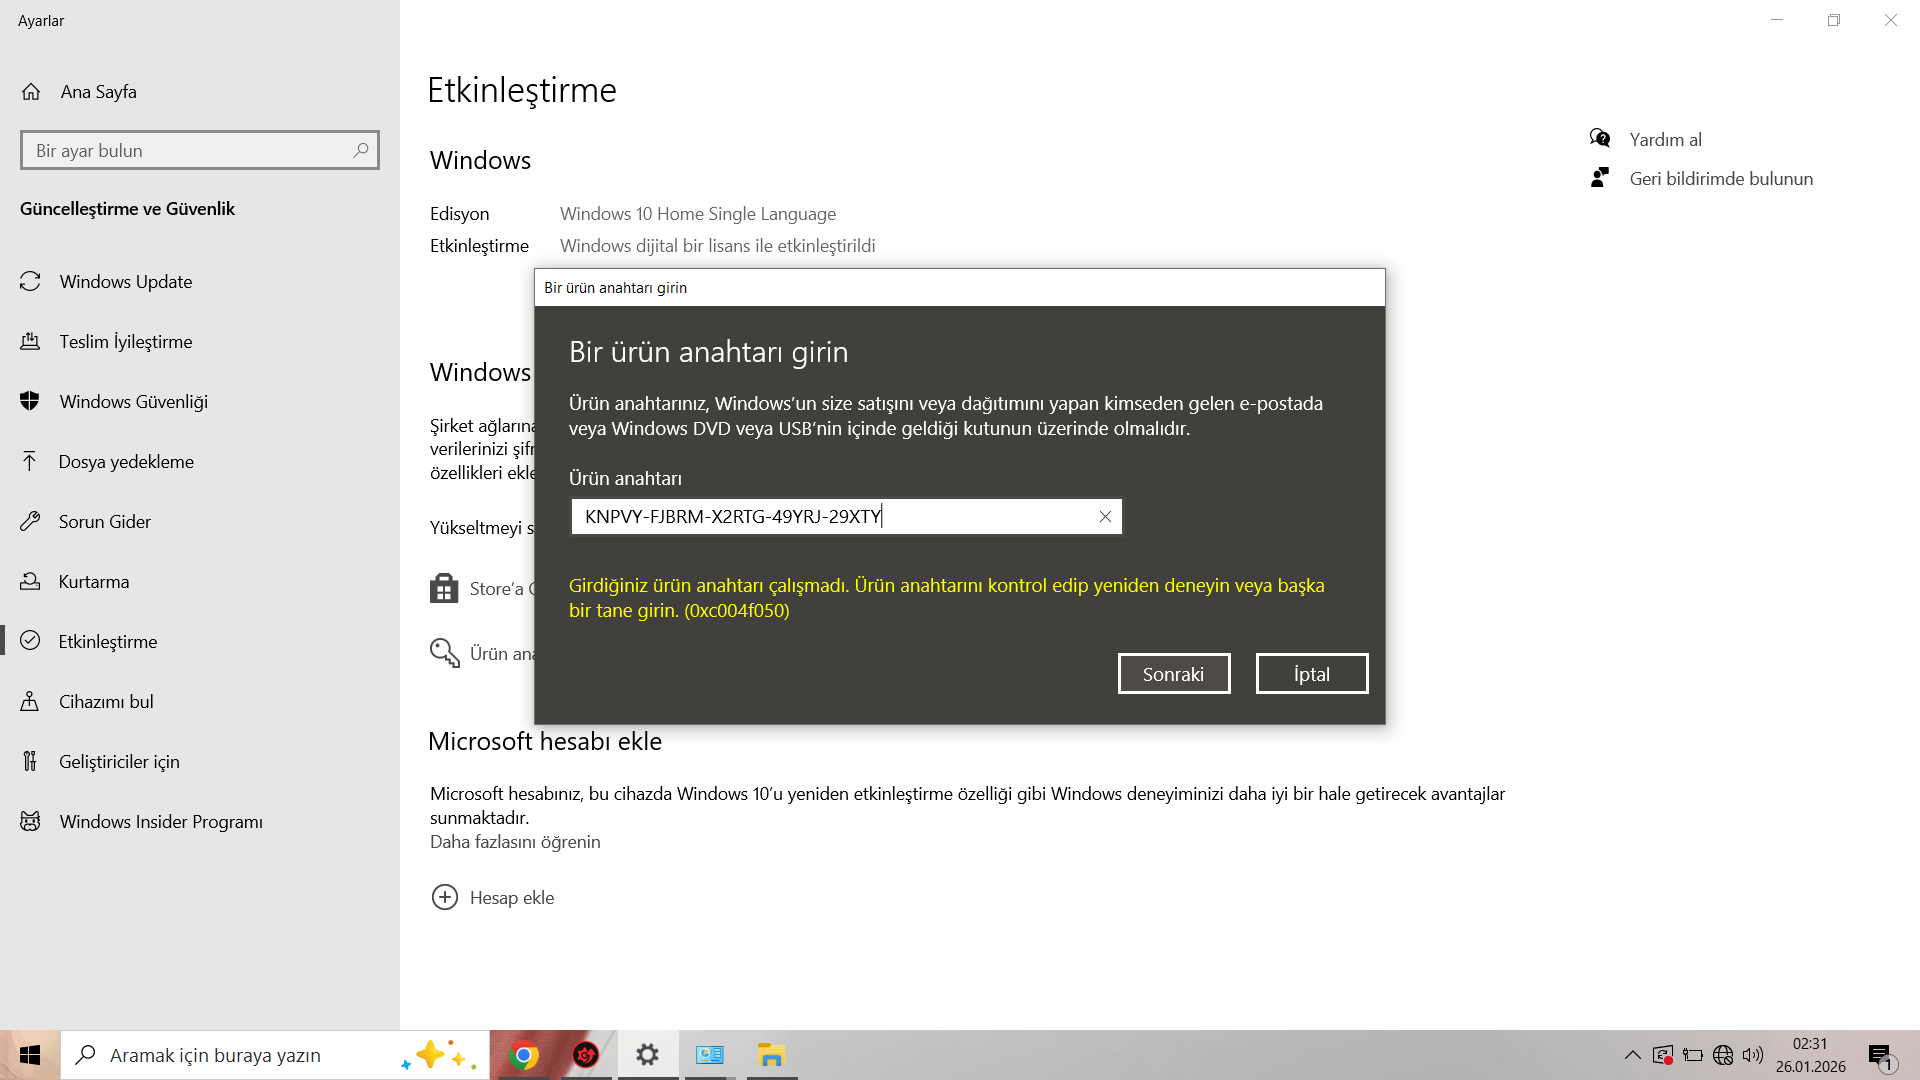Click Geri bildirimde bulunun link
The width and height of the screenshot is (1920, 1080).
point(1721,179)
